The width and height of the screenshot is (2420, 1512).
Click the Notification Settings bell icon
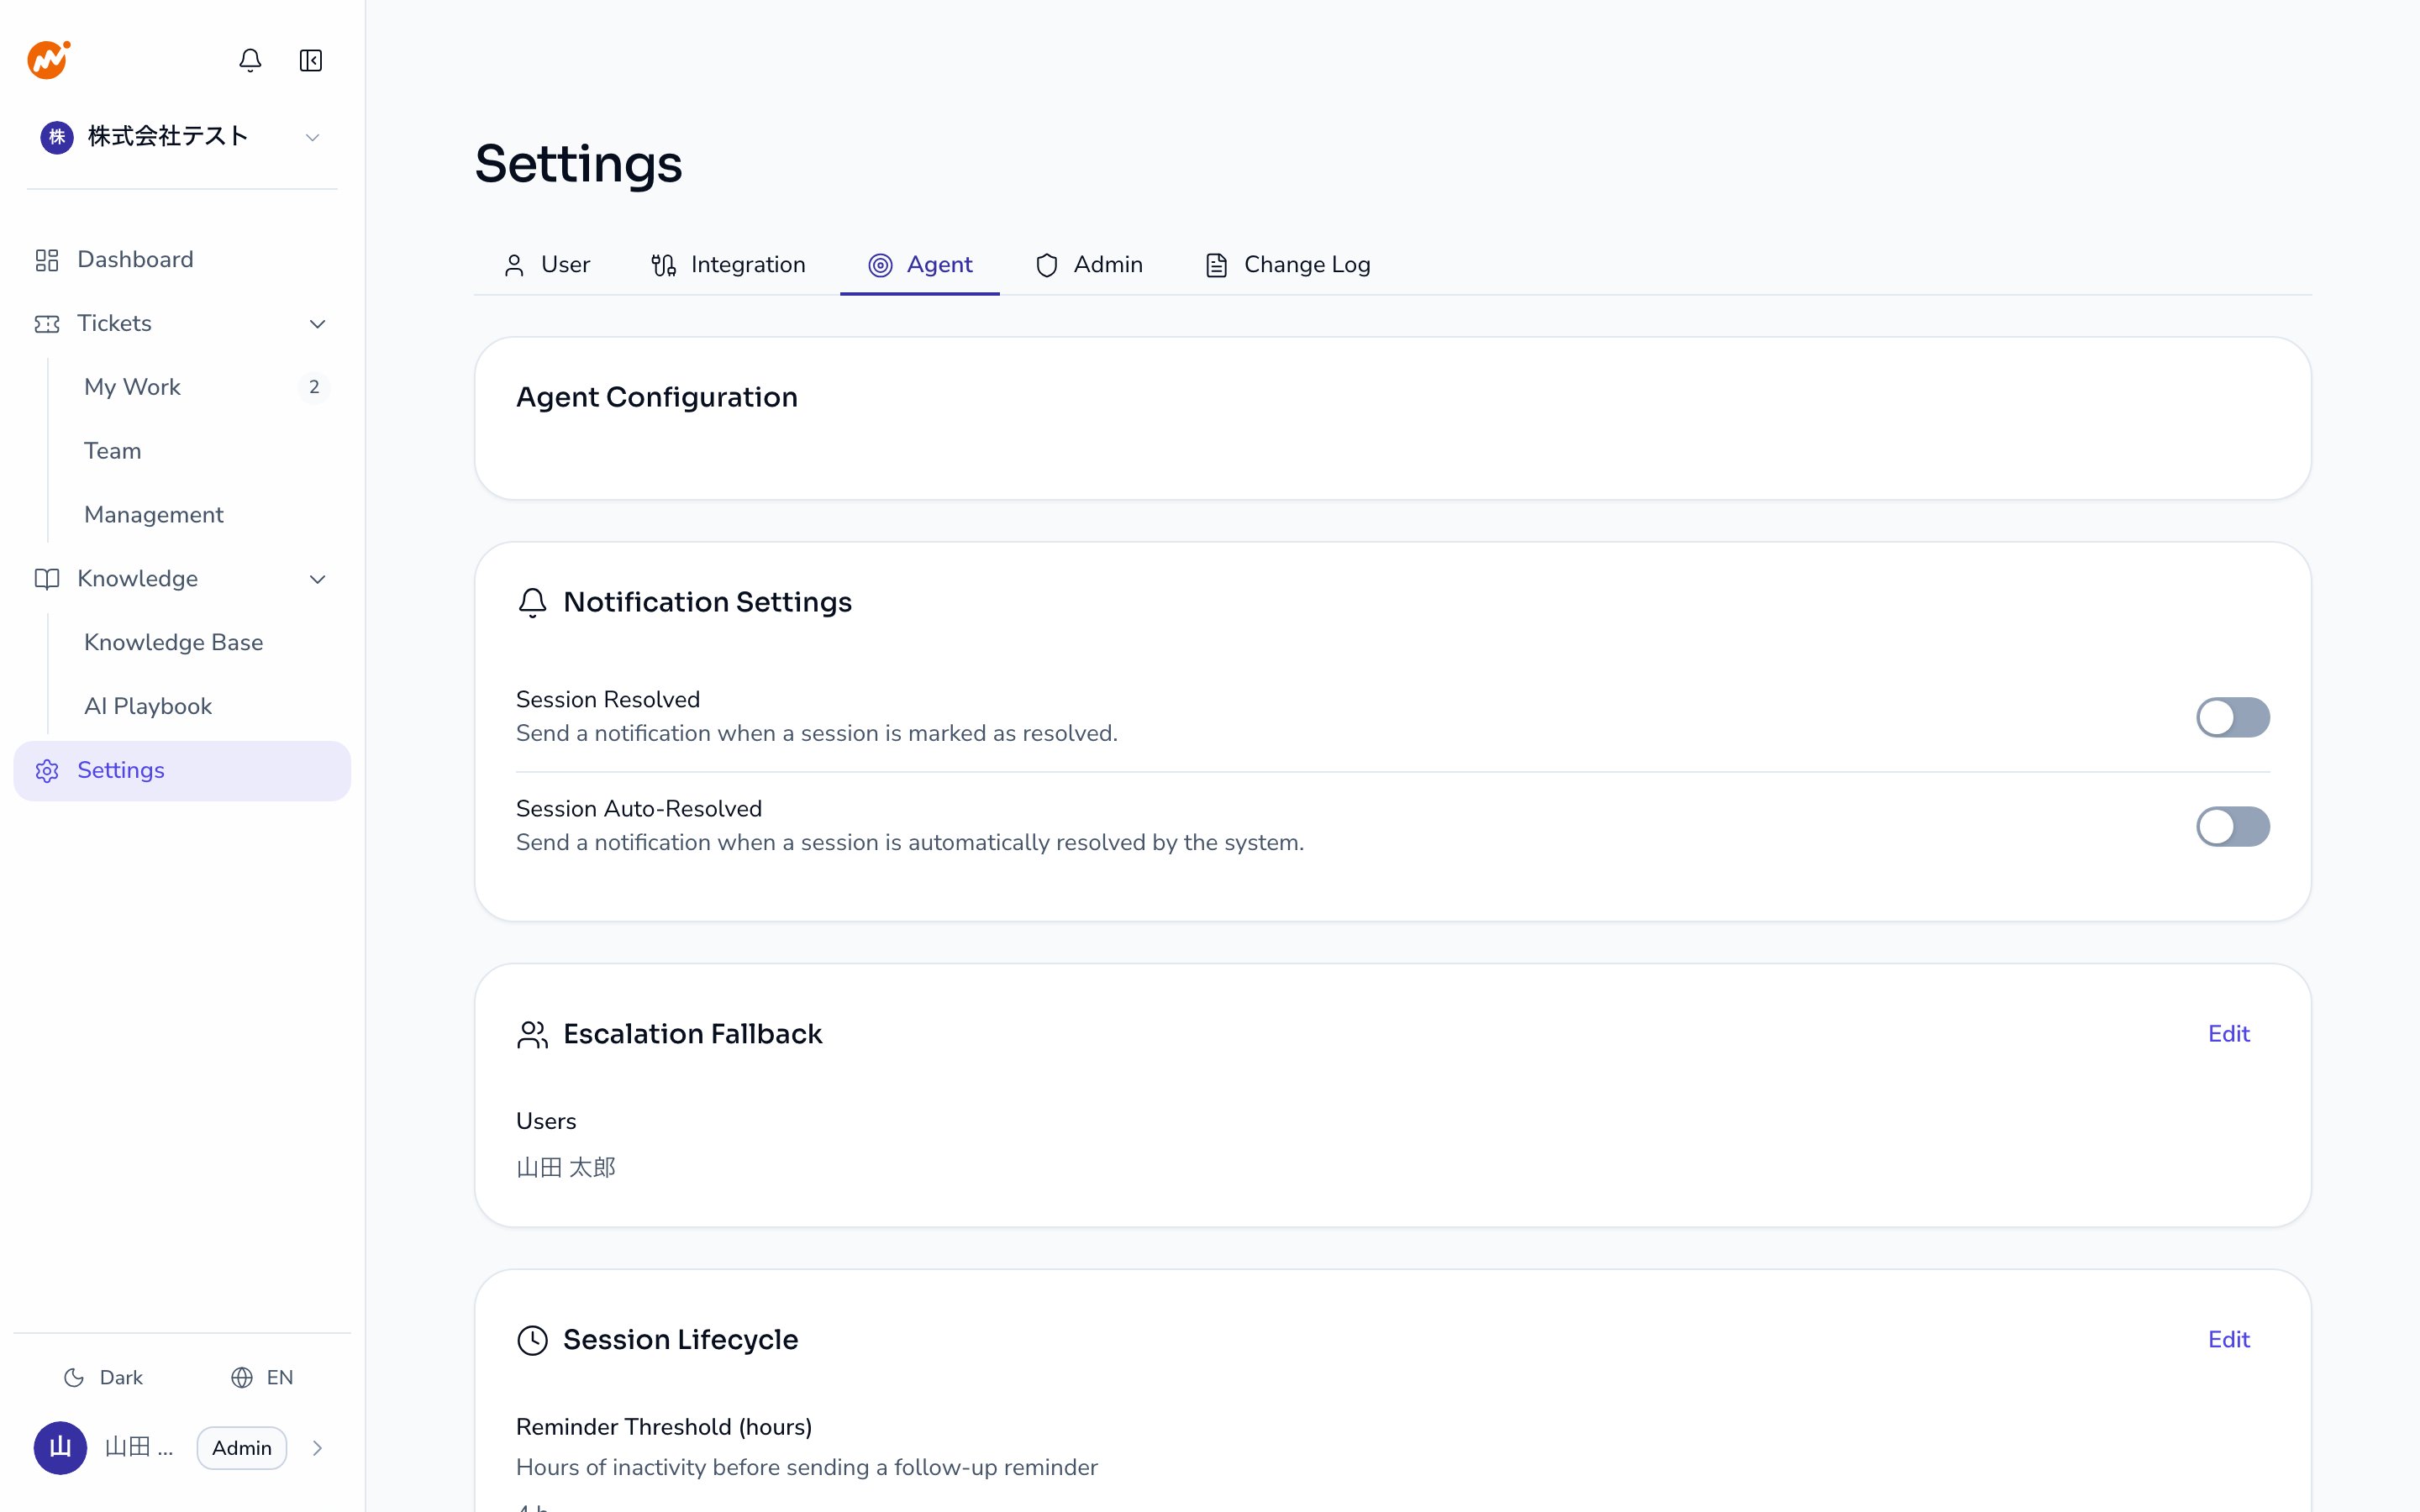point(533,602)
